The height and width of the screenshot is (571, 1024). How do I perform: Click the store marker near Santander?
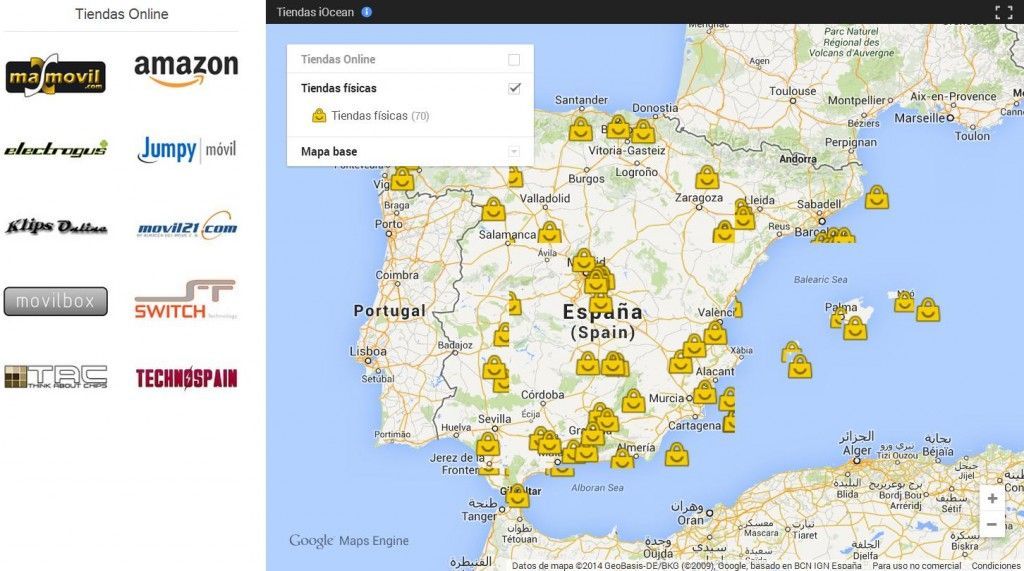click(x=580, y=129)
